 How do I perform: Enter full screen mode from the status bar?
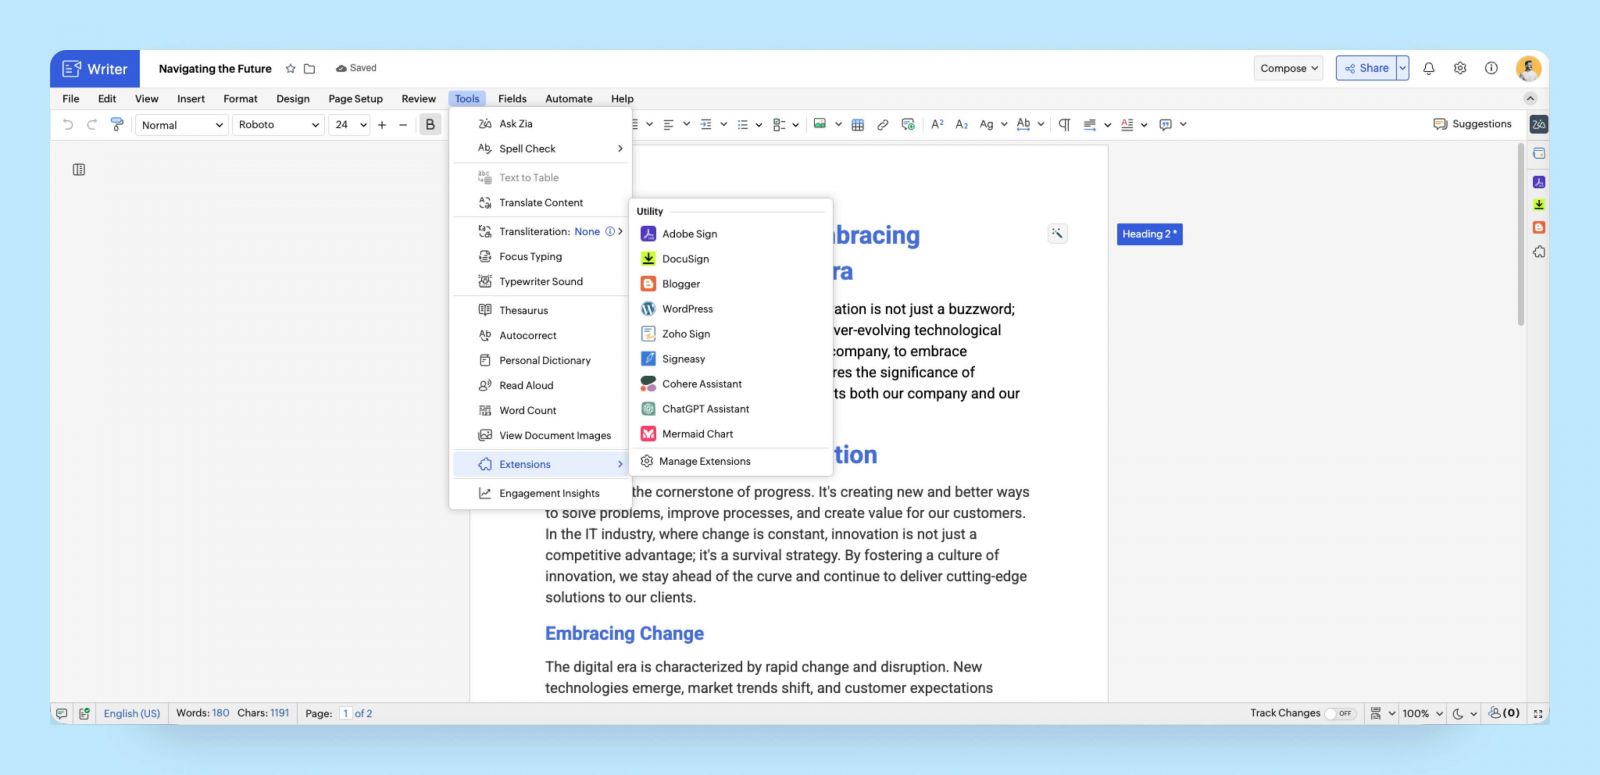1538,714
